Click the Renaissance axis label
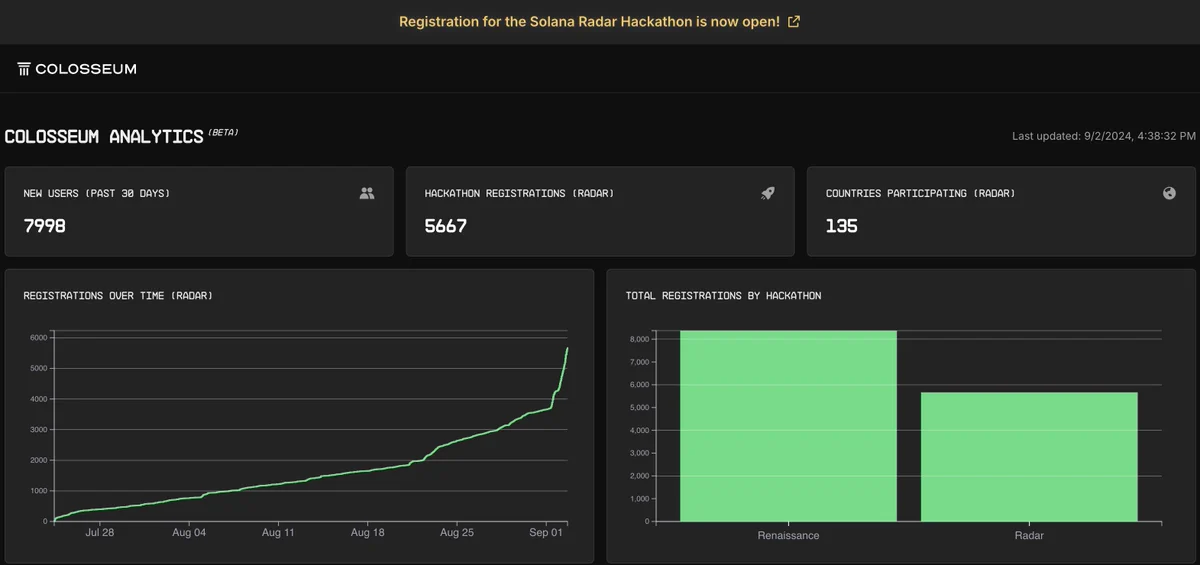 point(788,536)
